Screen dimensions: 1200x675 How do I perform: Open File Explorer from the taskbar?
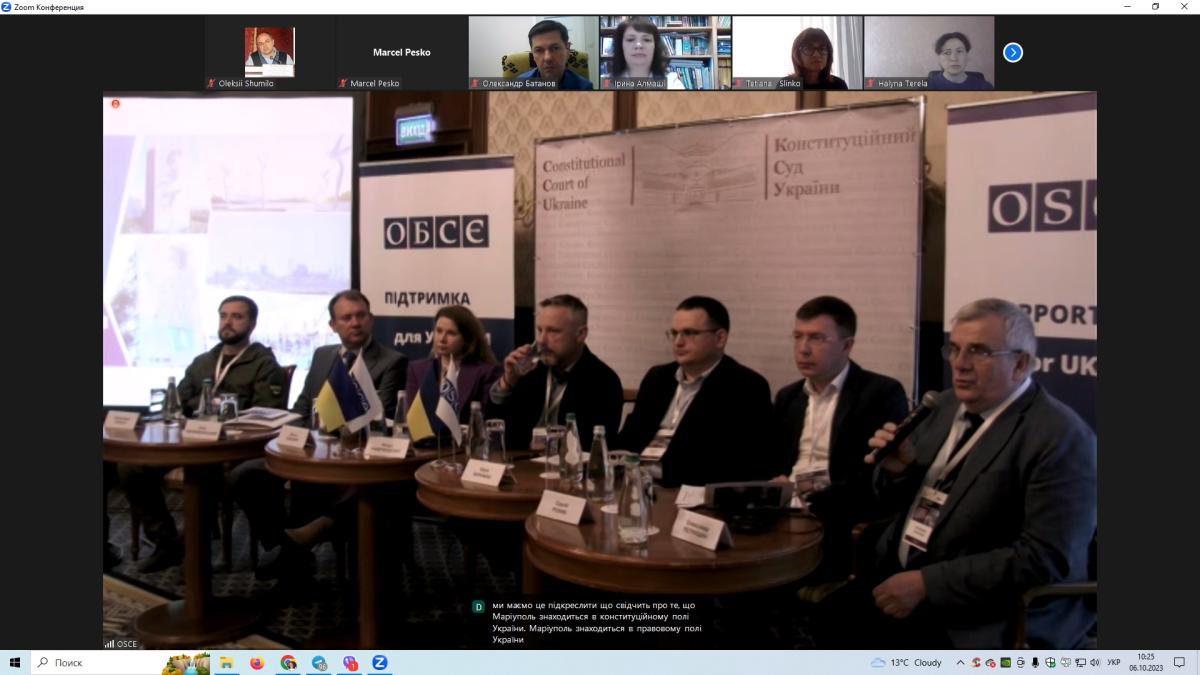(x=227, y=662)
